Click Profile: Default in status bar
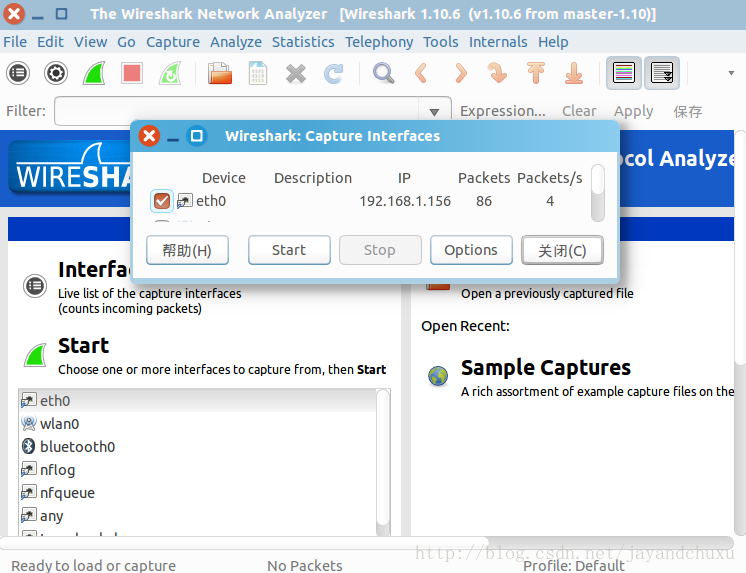Screen dimensions: 746x573 (x=574, y=565)
